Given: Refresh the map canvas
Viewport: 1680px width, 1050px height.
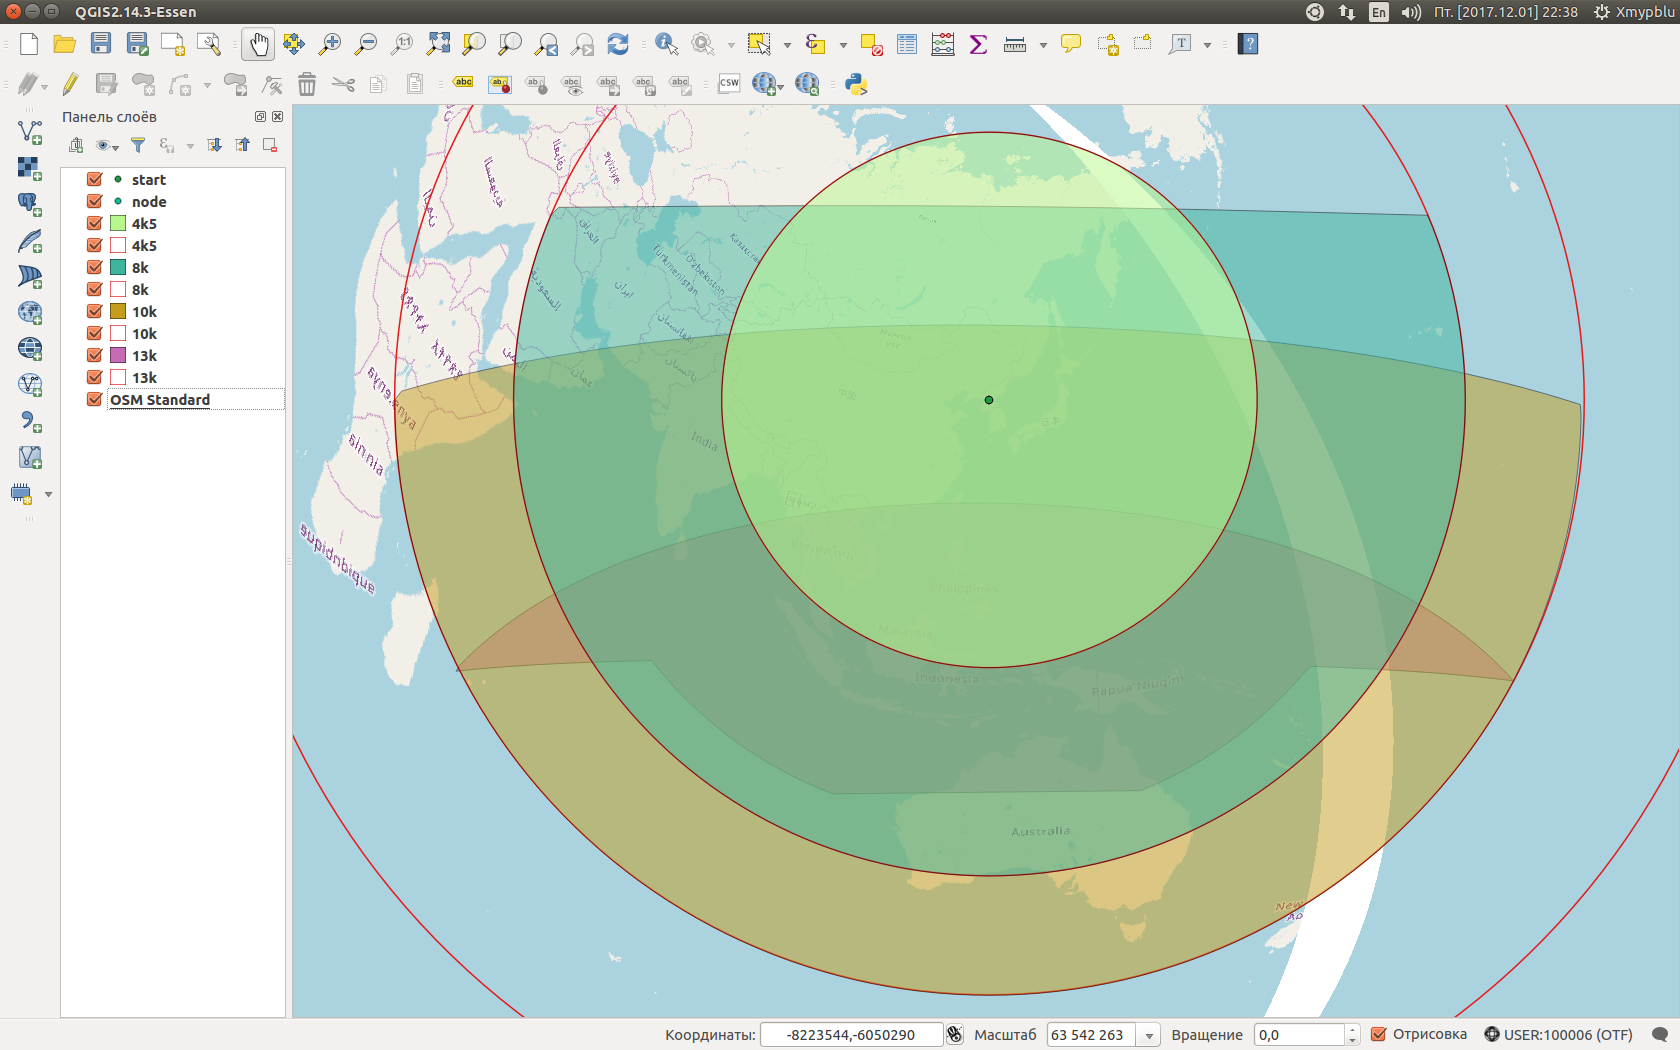Looking at the screenshot, I should tap(618, 44).
